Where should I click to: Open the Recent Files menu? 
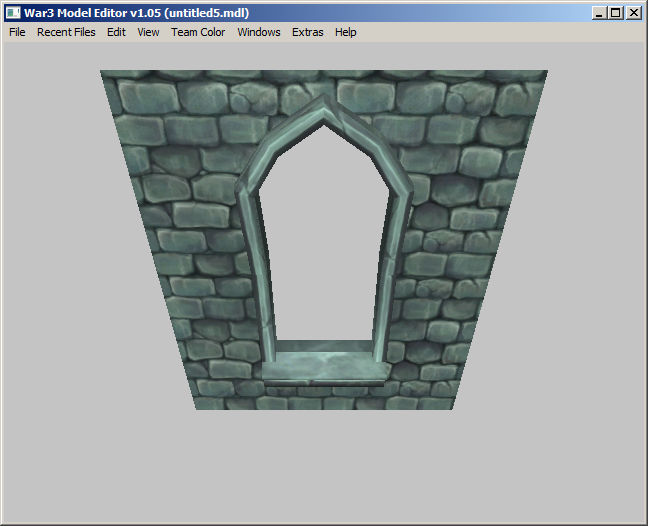pyautogui.click(x=66, y=32)
